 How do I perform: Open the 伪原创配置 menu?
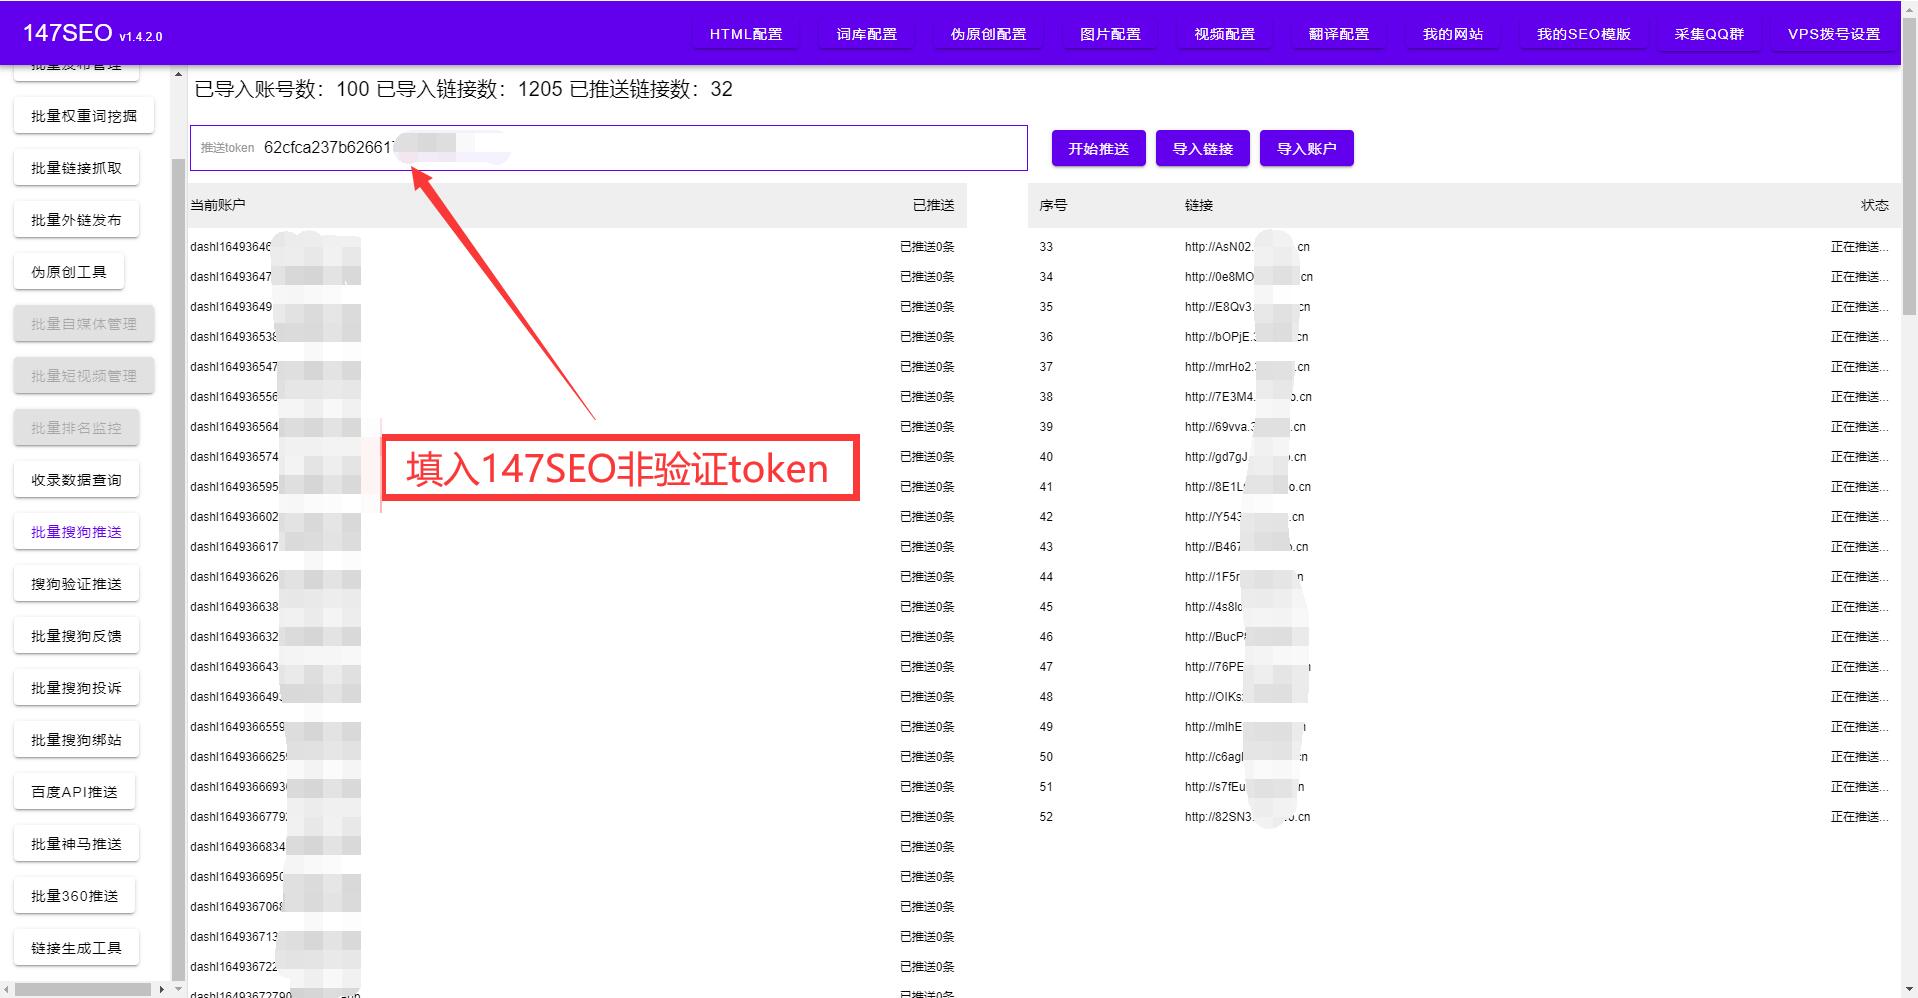(987, 33)
